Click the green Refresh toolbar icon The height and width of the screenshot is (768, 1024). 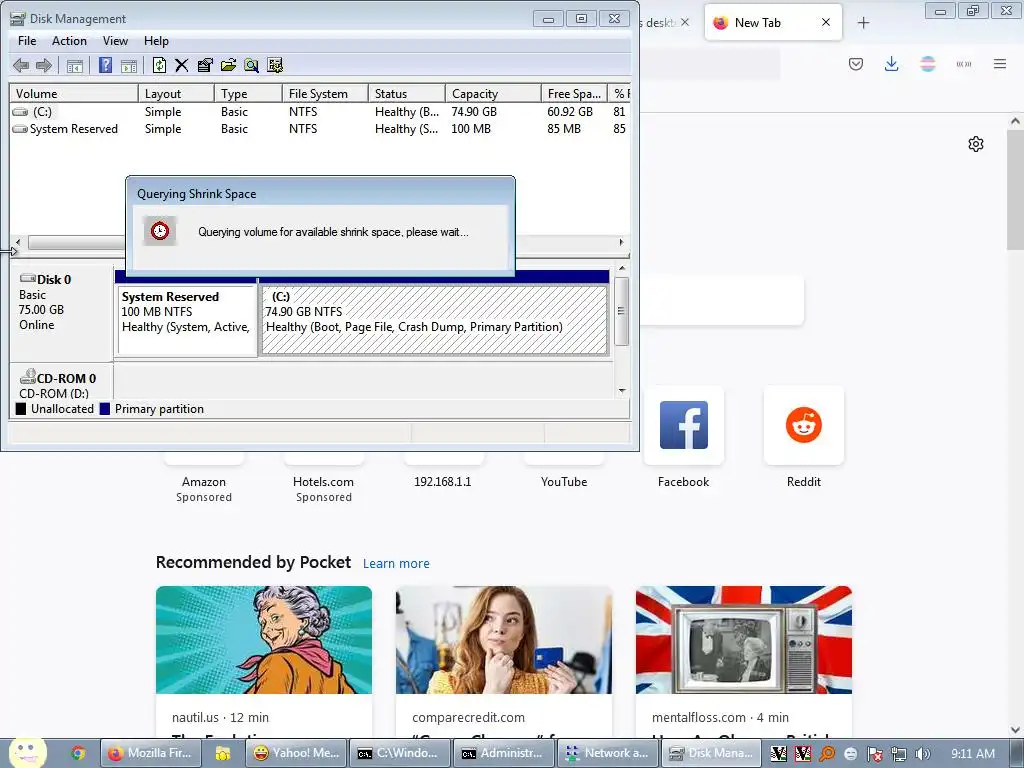pos(159,65)
